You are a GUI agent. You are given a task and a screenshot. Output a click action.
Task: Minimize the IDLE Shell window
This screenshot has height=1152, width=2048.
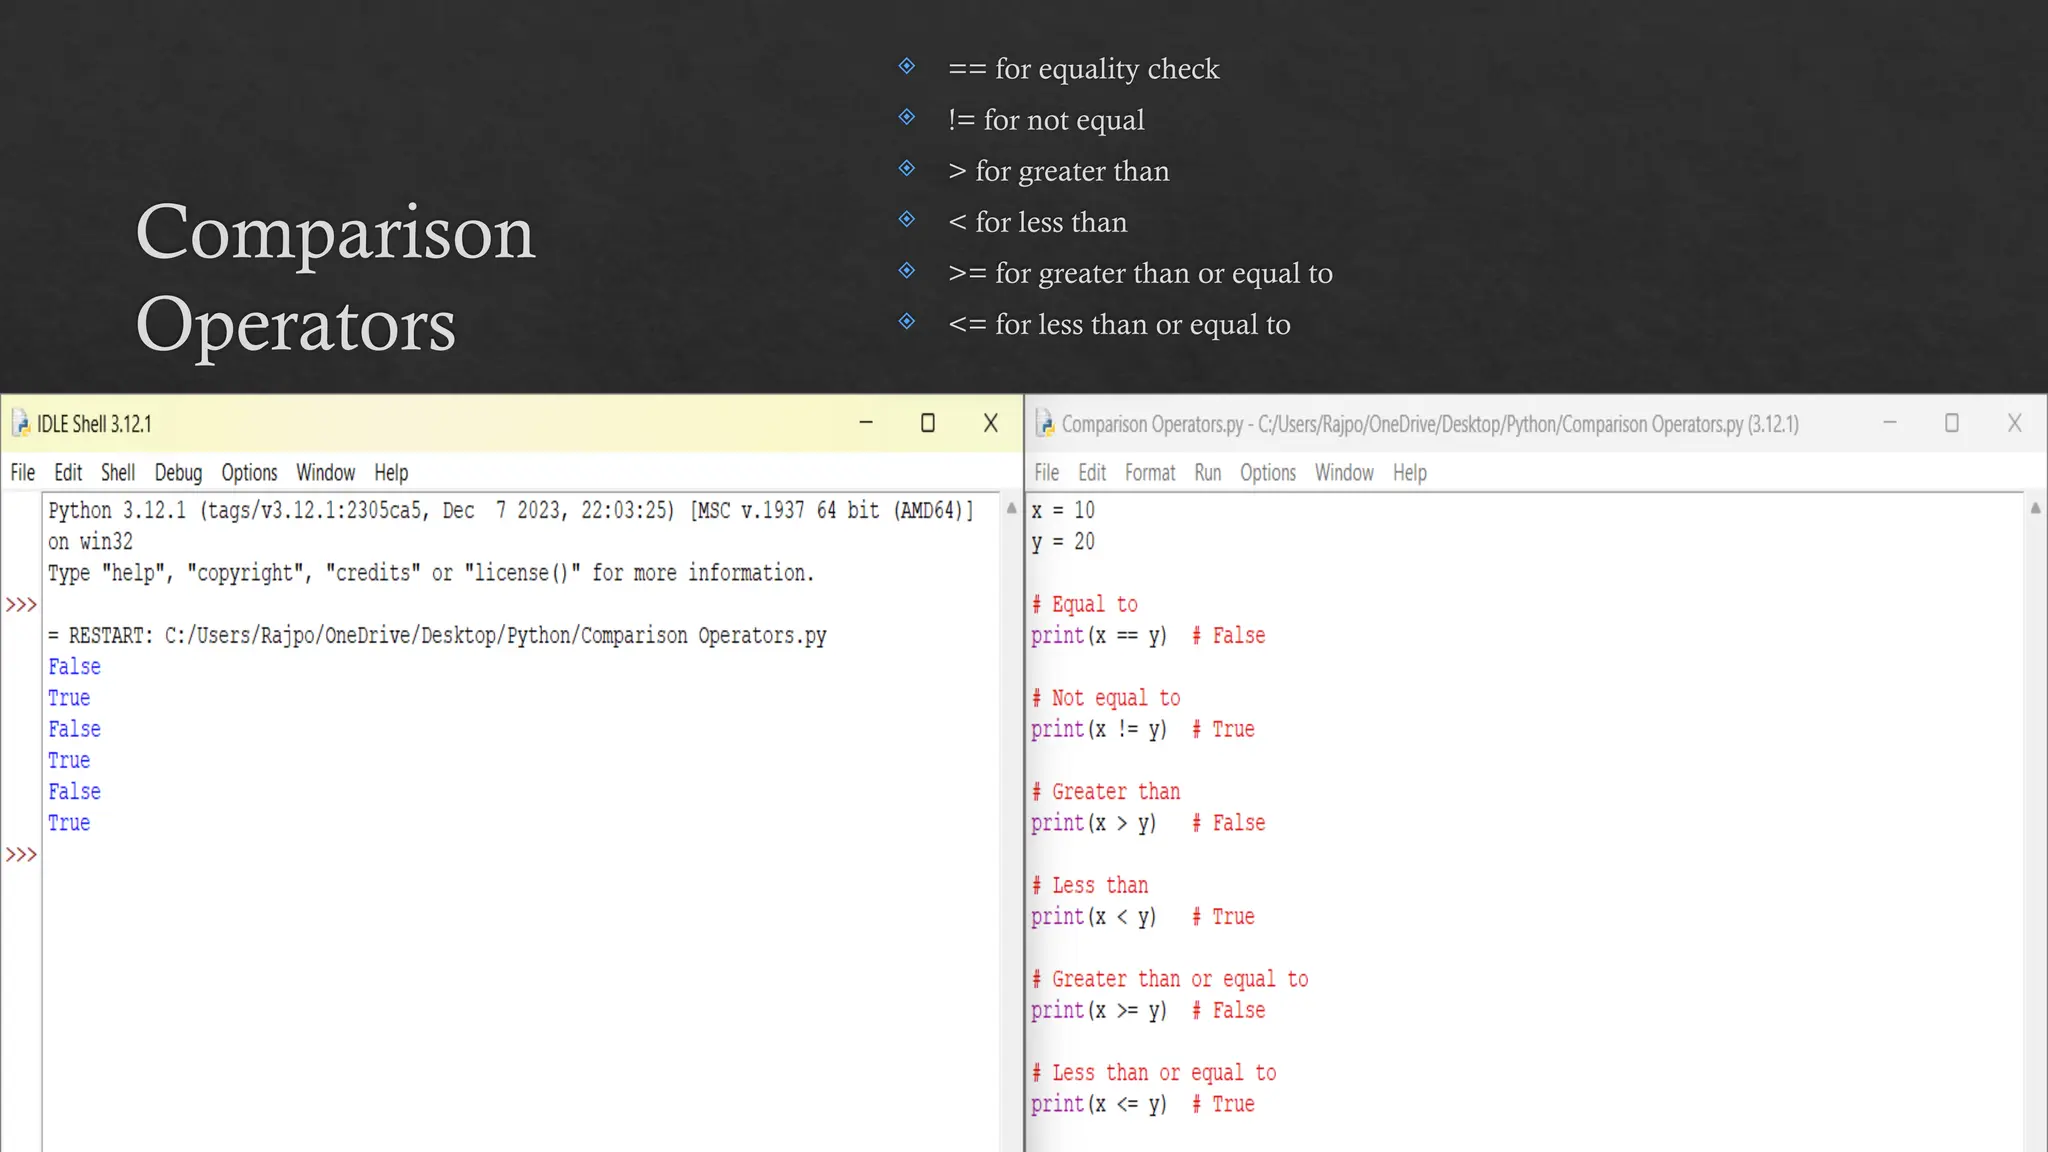[866, 423]
